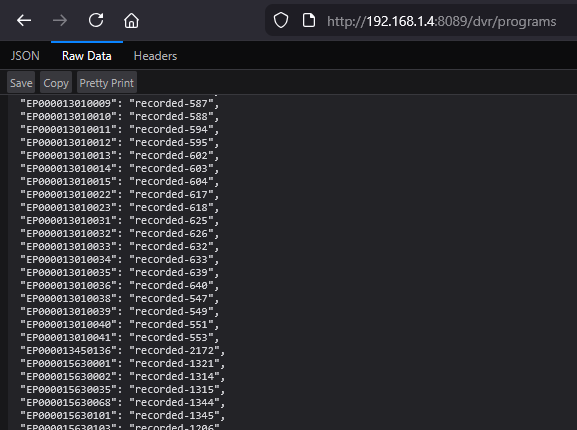This screenshot has width=577, height=430.
Task: Save the raw JSON data
Action: 21,83
